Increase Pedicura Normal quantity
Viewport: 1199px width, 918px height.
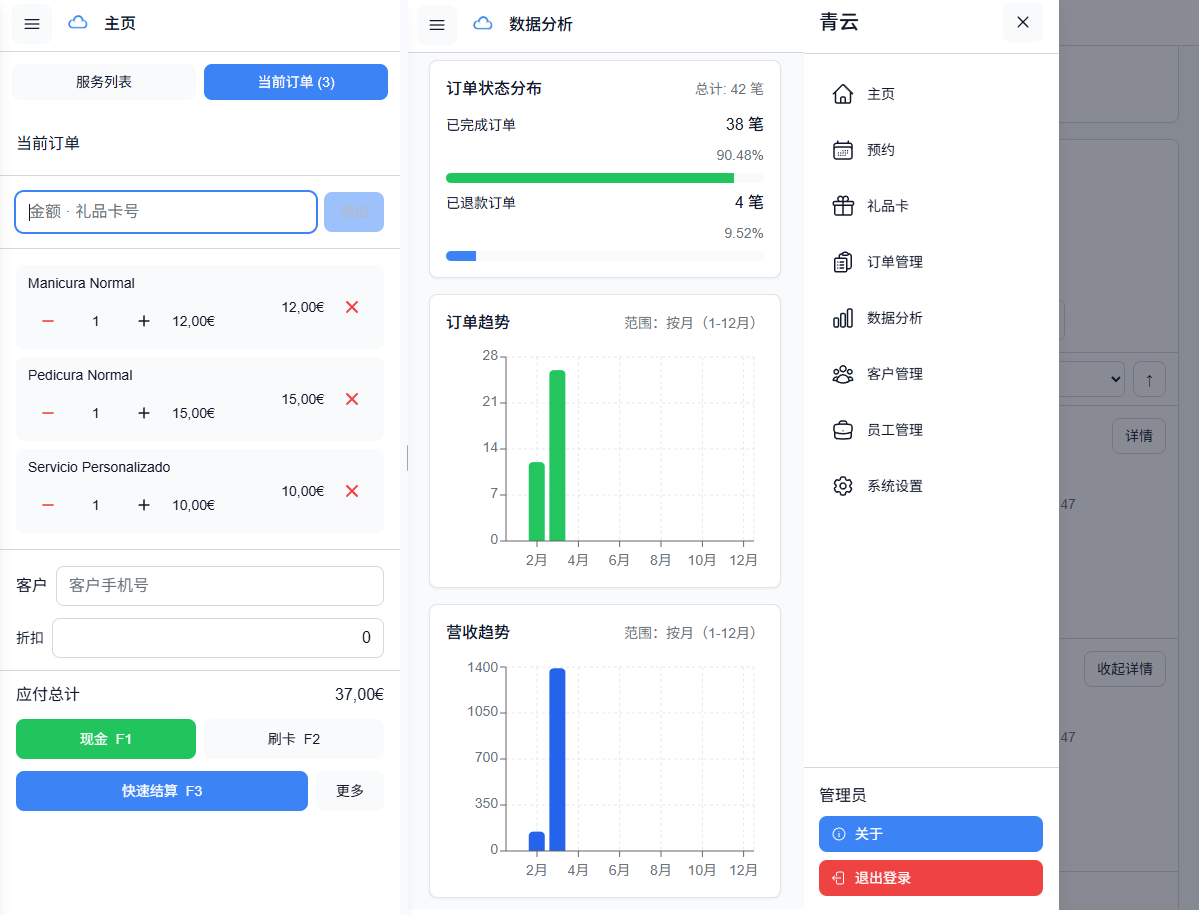pyautogui.click(x=144, y=413)
